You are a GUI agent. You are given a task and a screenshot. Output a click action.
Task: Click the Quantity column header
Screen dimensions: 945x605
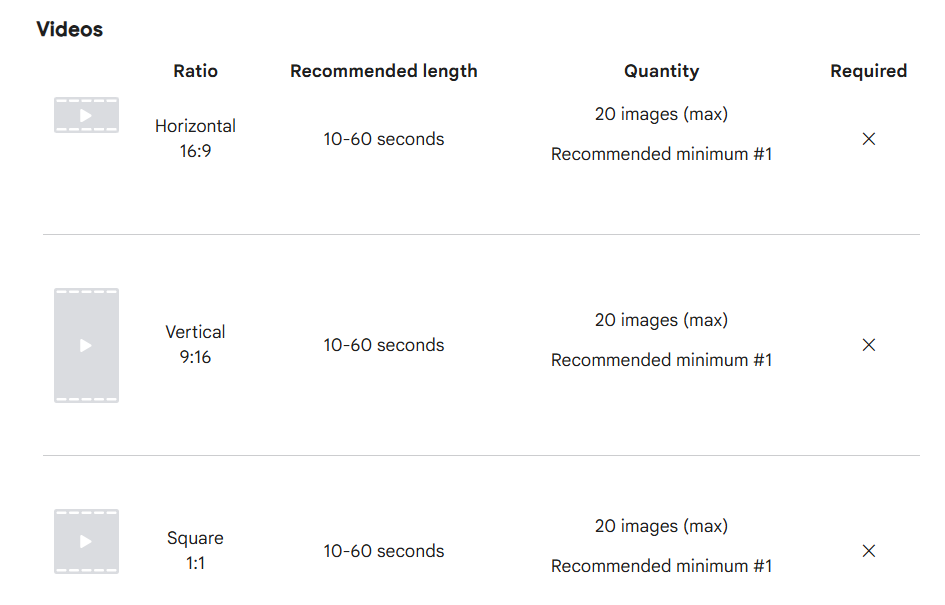pos(661,71)
